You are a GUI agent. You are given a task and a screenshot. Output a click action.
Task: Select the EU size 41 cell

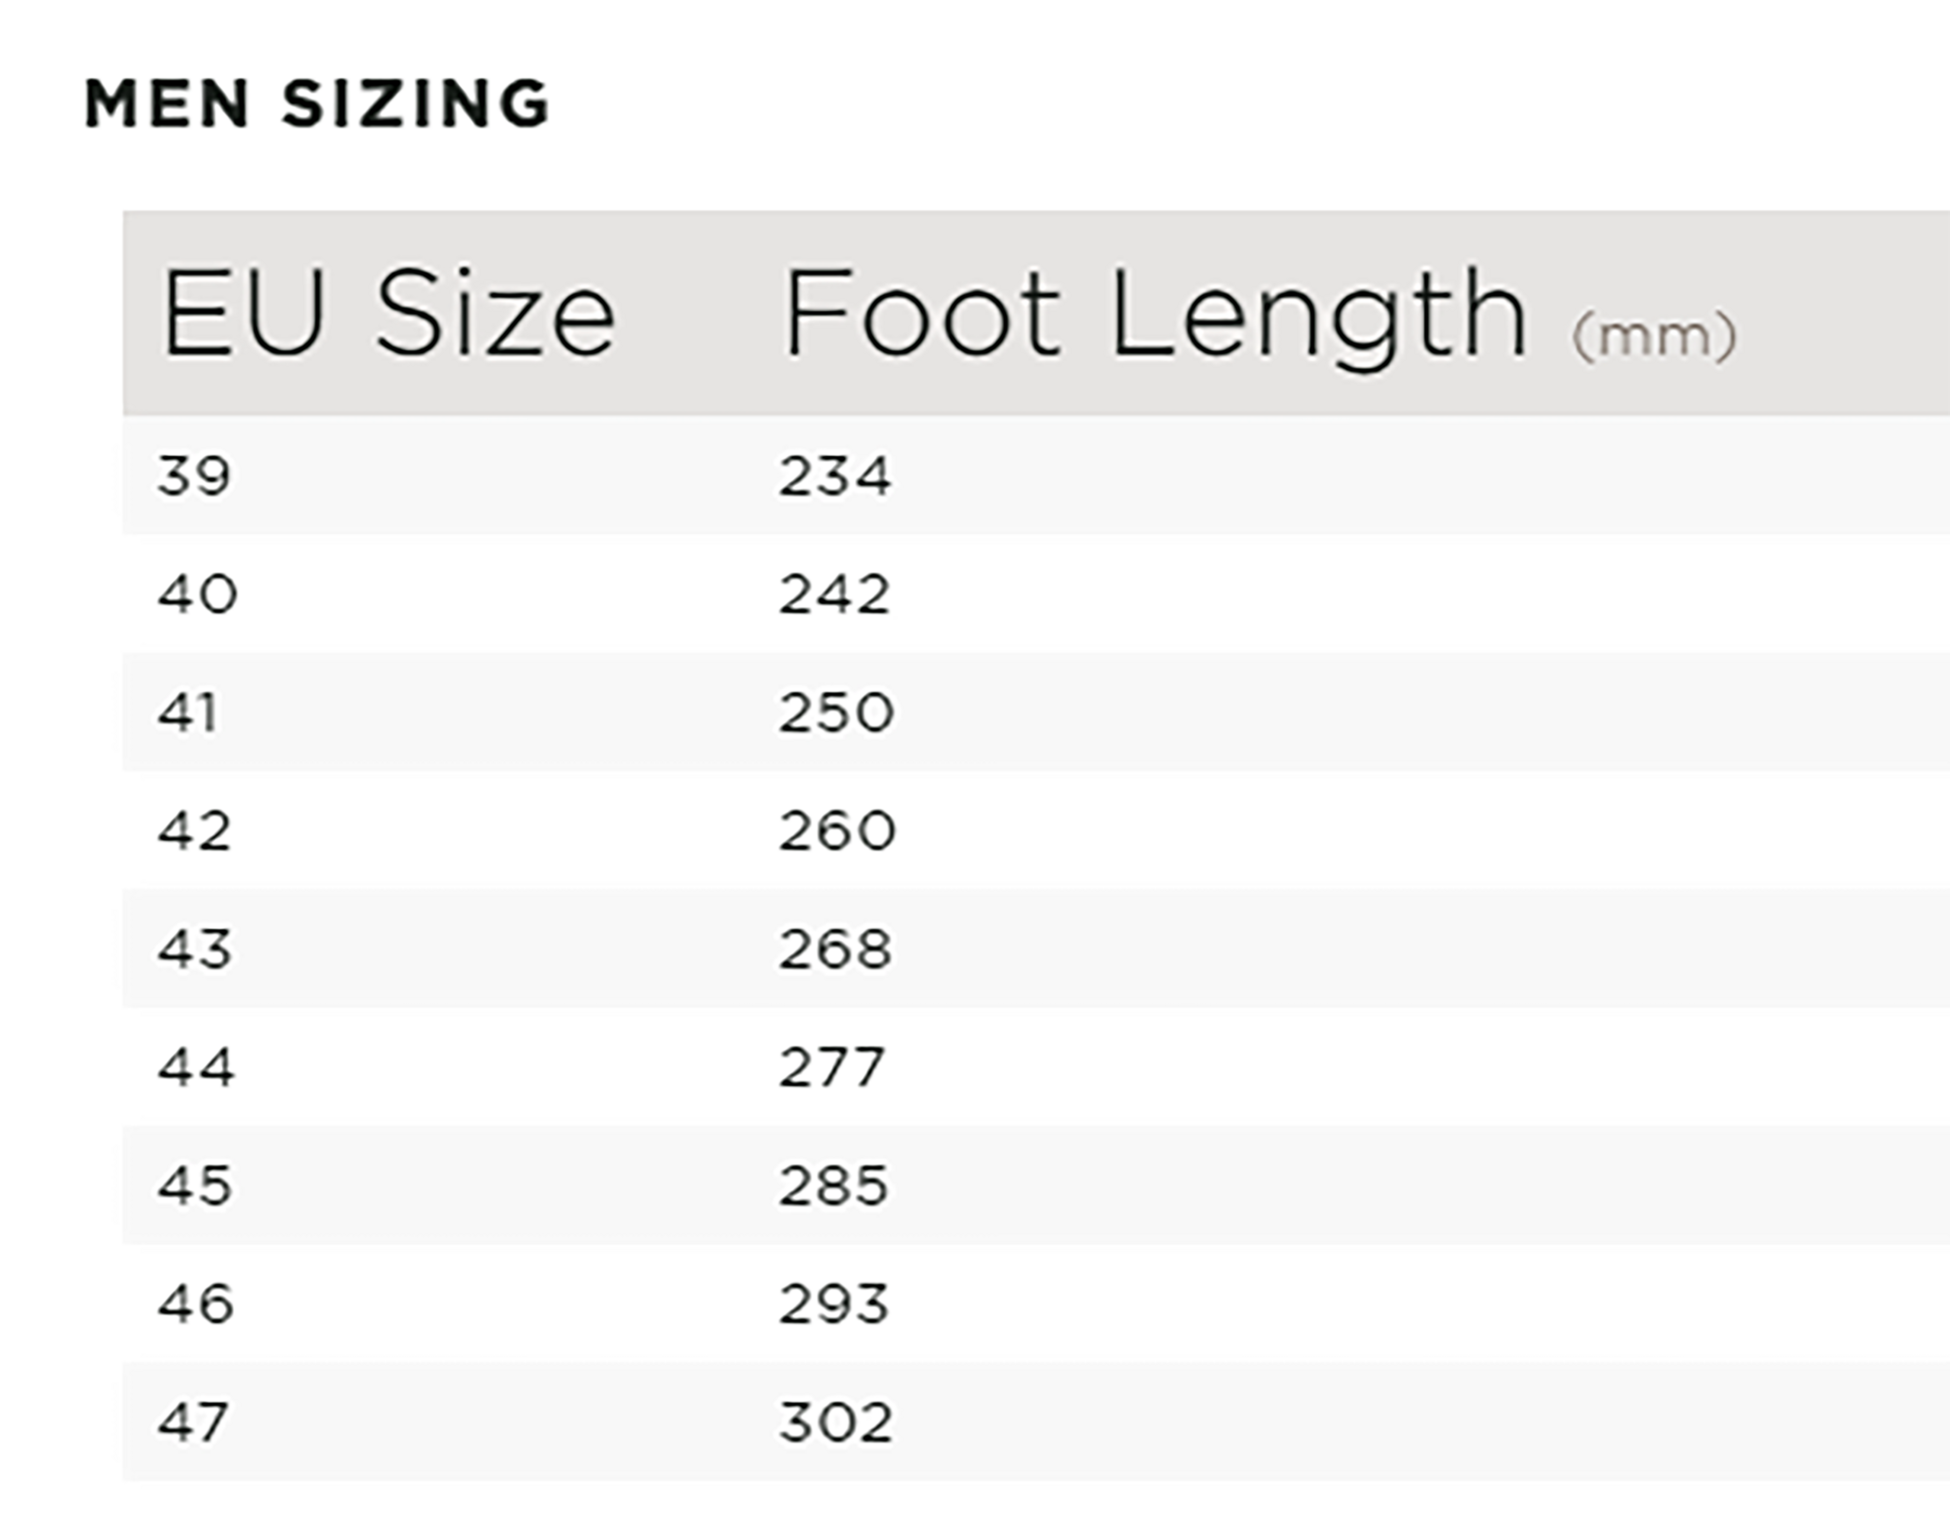click(188, 713)
